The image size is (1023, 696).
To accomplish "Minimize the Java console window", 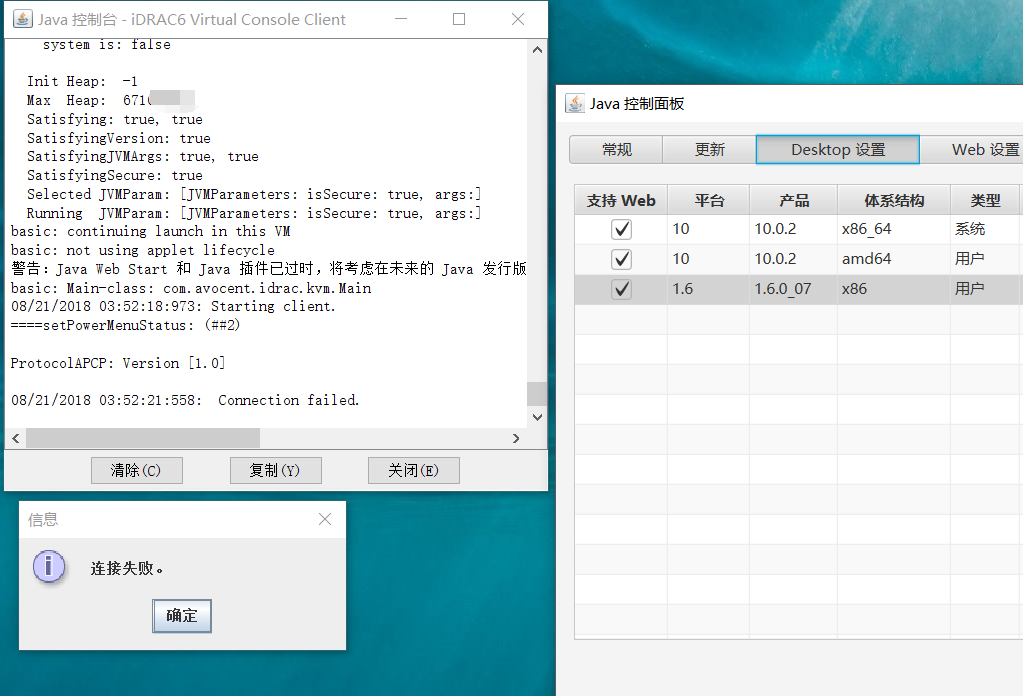I will coord(401,19).
